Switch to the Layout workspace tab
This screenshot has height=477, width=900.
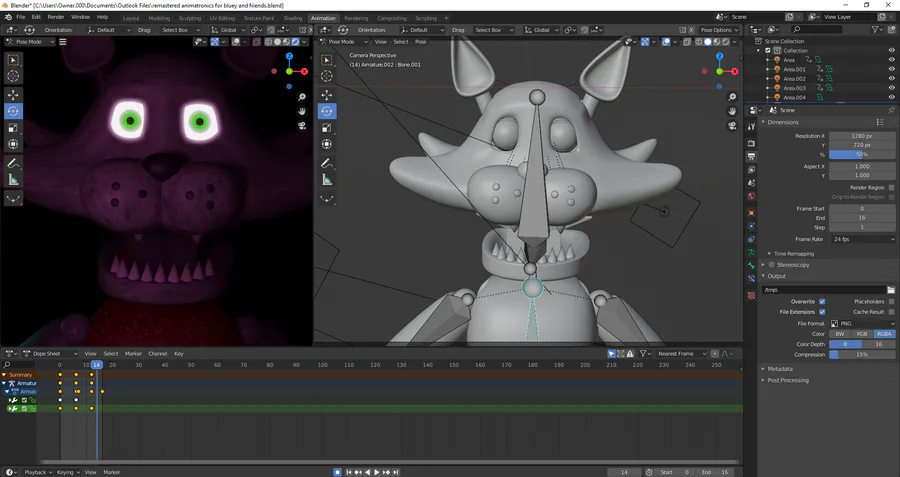[x=131, y=18]
